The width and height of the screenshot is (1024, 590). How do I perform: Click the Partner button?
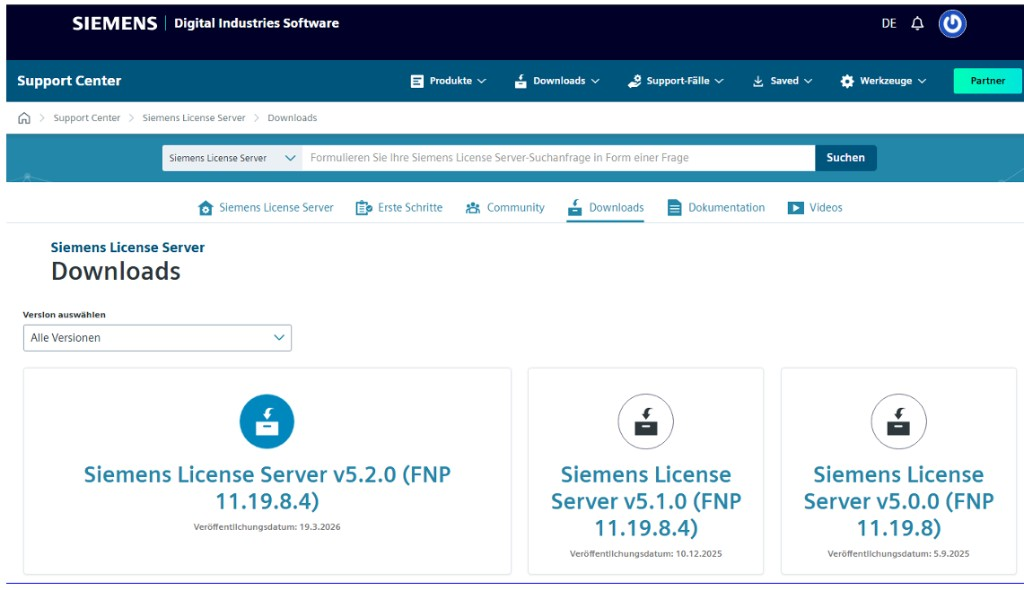tap(987, 81)
